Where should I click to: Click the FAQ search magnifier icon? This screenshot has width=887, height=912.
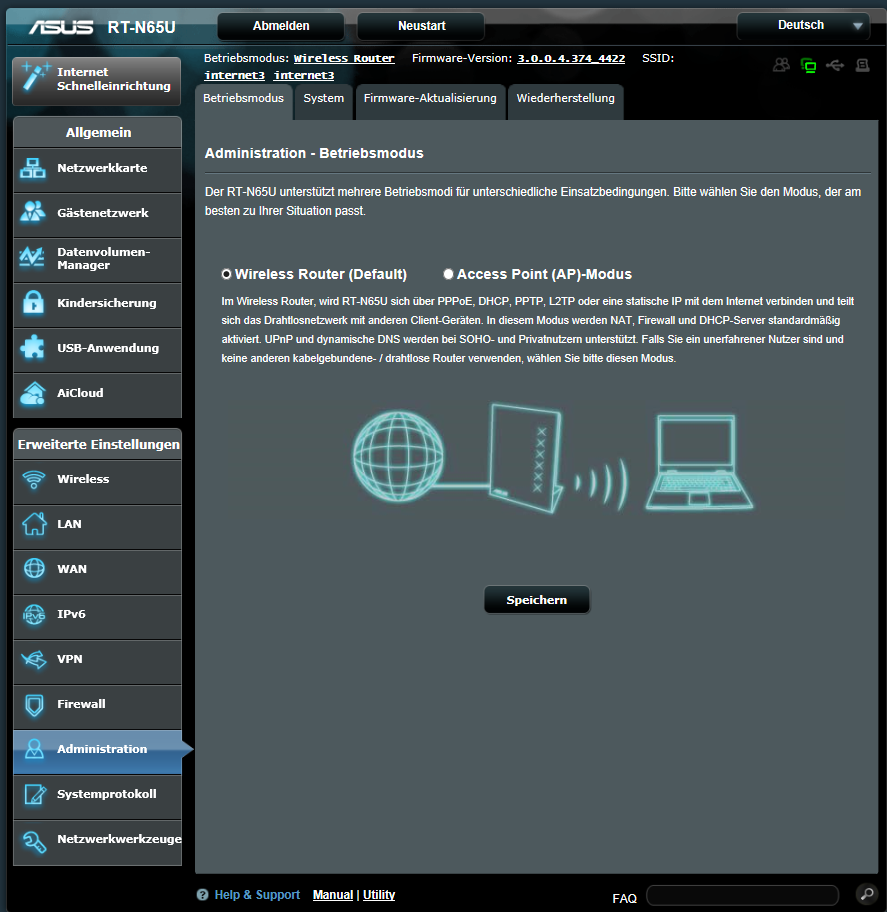pos(865,894)
